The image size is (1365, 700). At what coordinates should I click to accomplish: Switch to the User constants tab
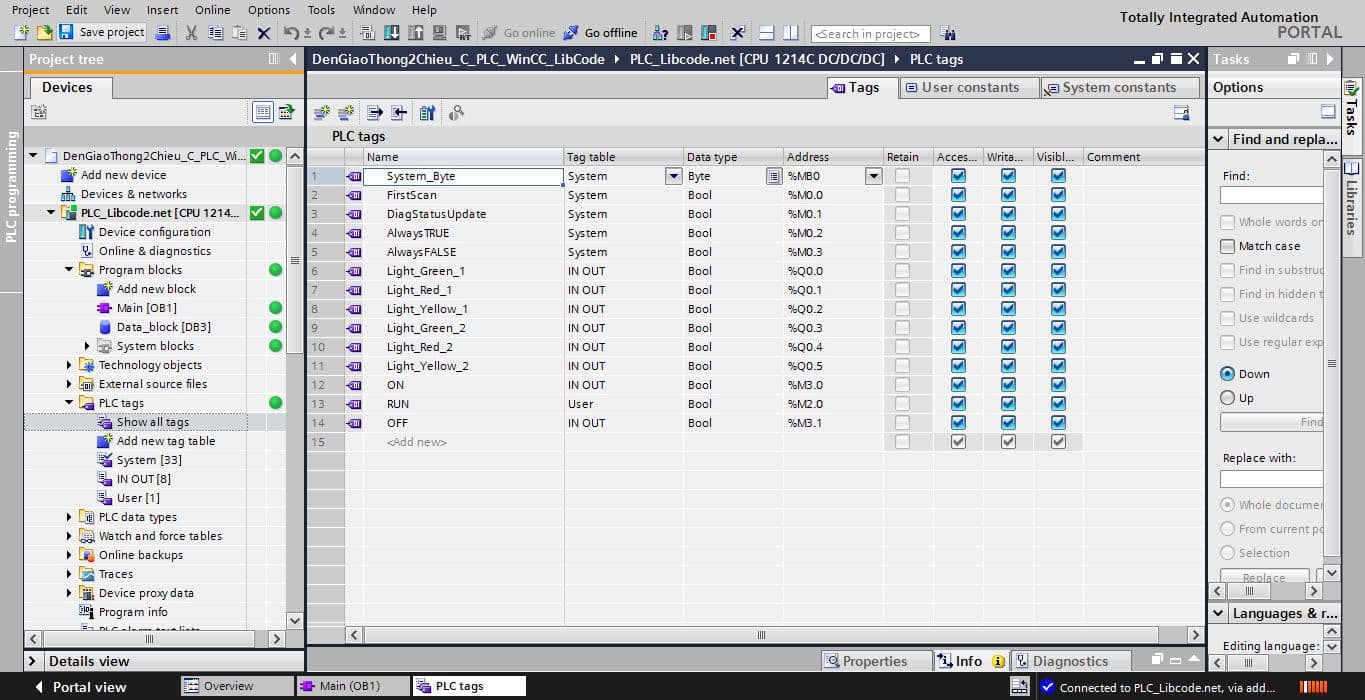968,88
